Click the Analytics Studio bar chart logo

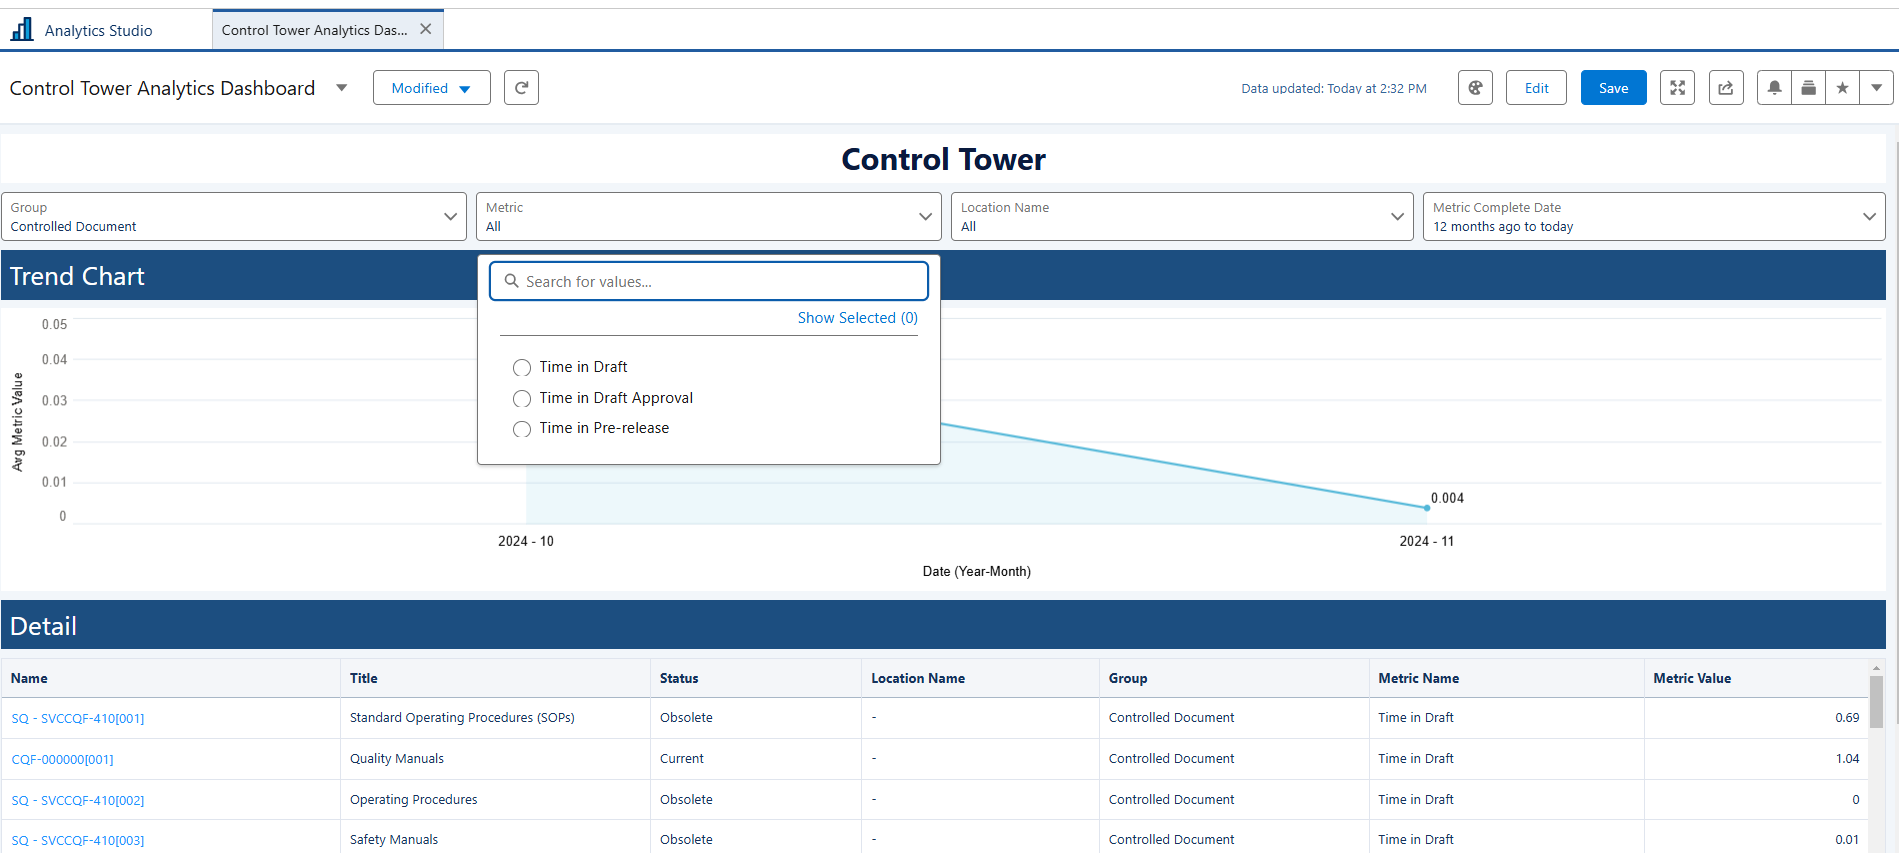[x=22, y=30]
